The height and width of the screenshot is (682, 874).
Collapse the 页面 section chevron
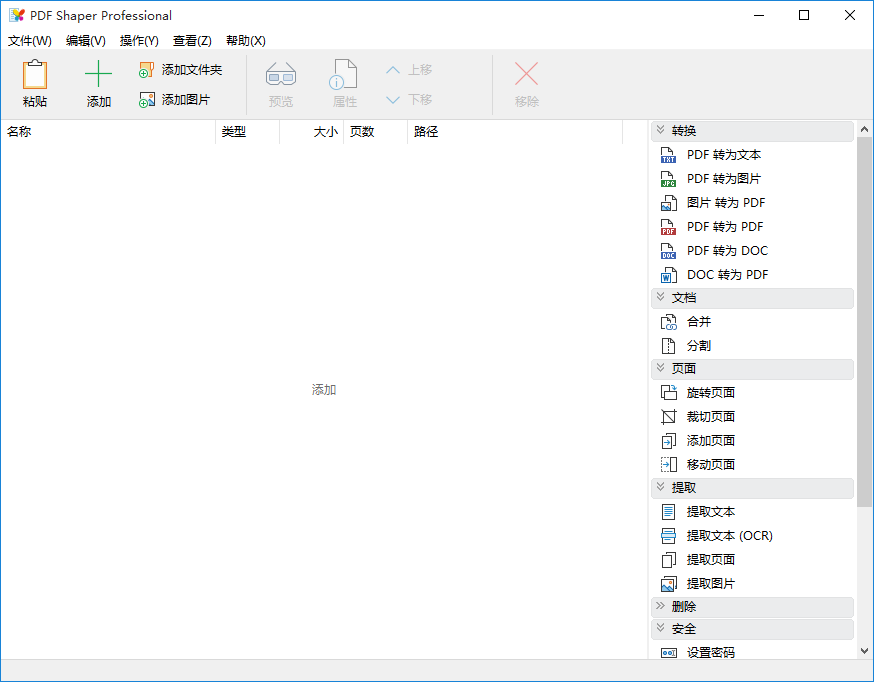(661, 368)
